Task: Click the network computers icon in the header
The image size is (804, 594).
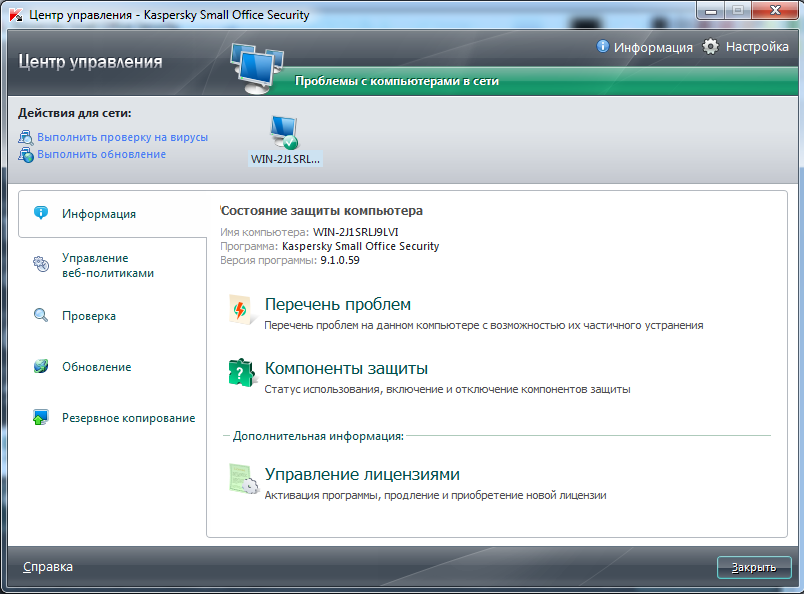Action: [257, 68]
